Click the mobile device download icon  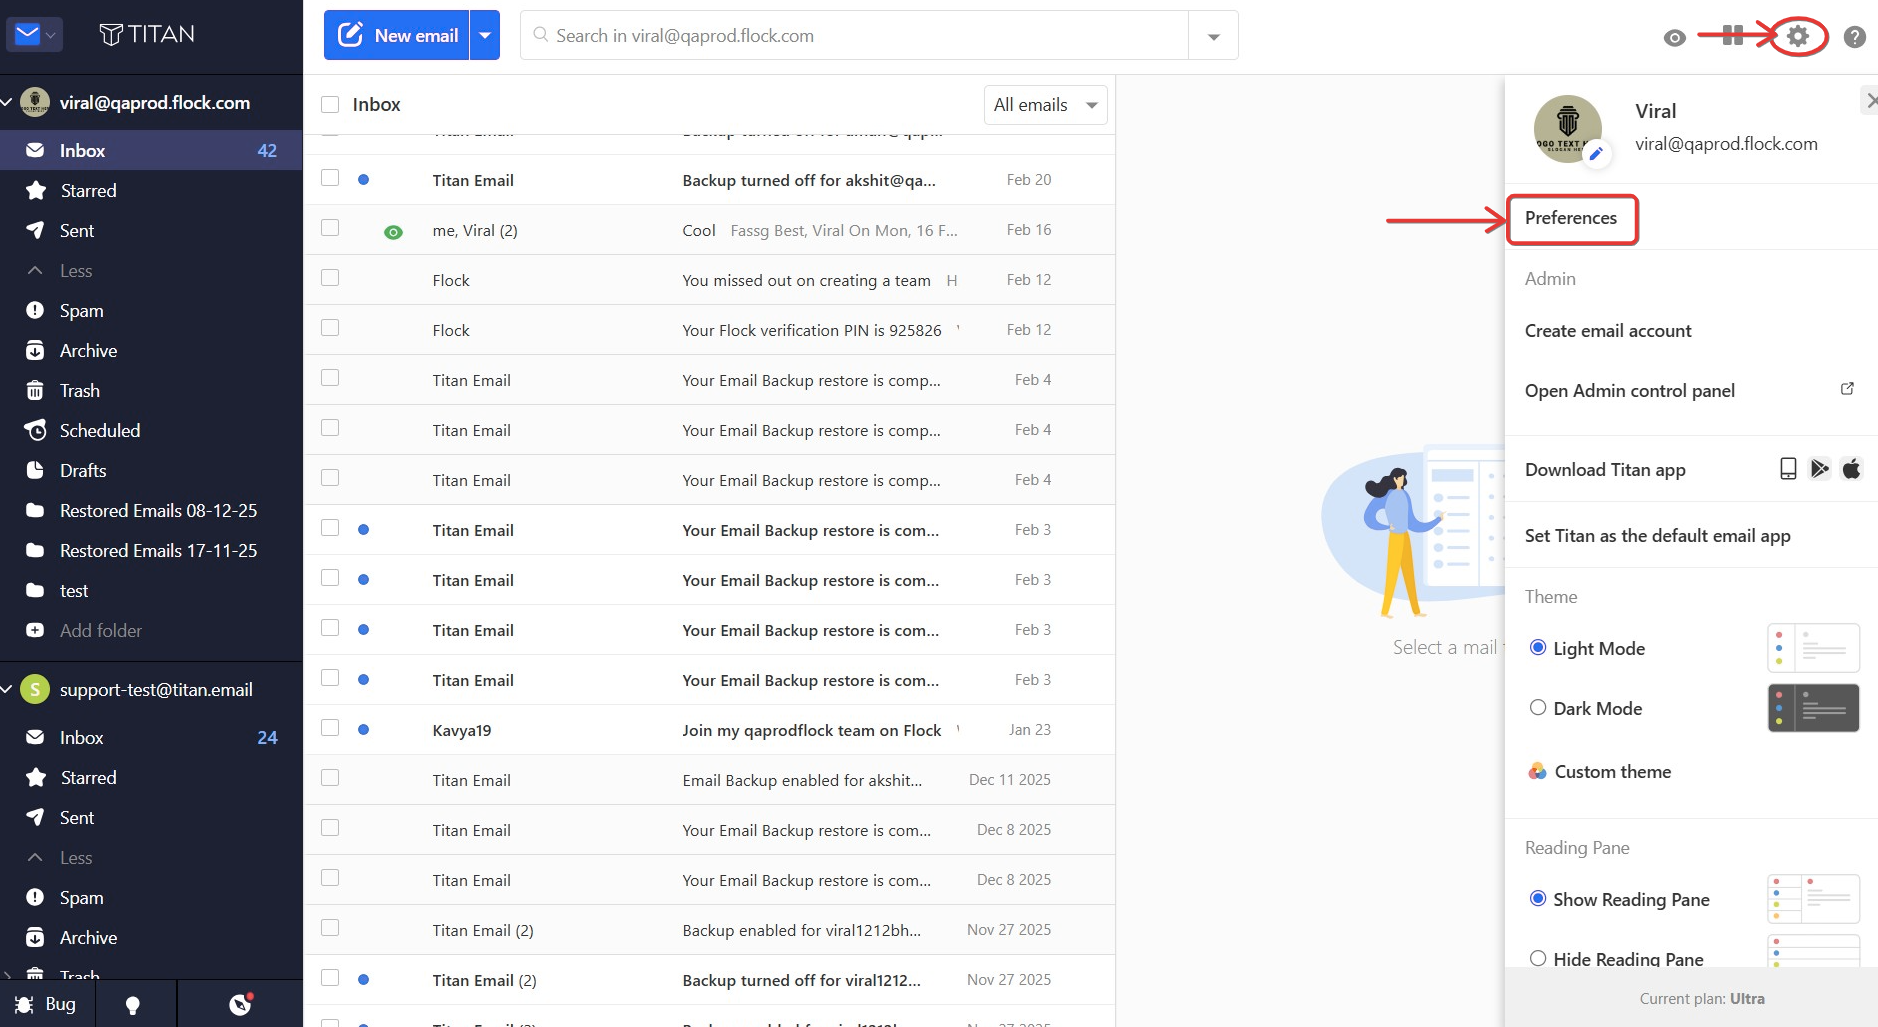[x=1788, y=469]
